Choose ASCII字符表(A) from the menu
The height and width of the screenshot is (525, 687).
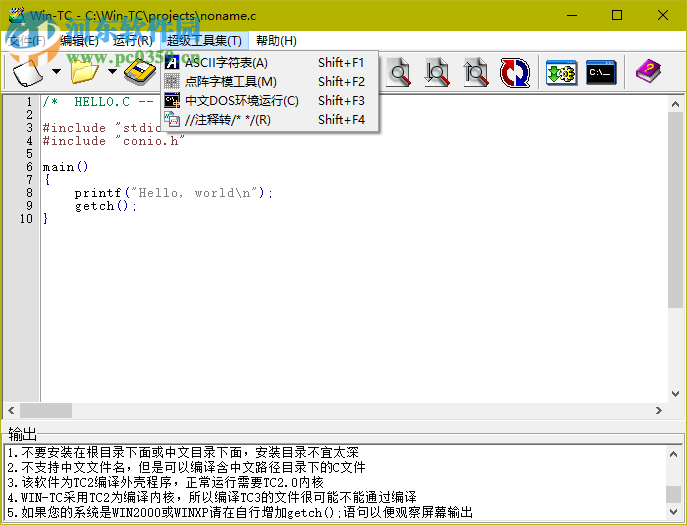pyautogui.click(x=270, y=63)
